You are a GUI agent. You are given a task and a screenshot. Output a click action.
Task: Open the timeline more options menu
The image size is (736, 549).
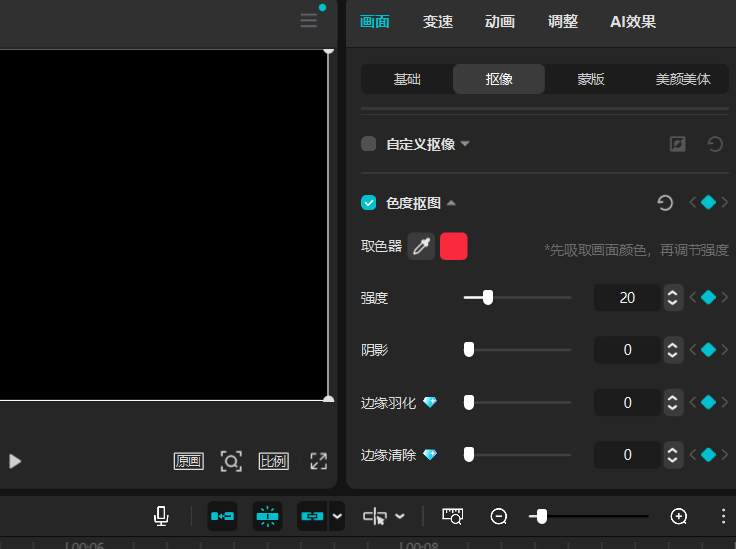point(723,516)
